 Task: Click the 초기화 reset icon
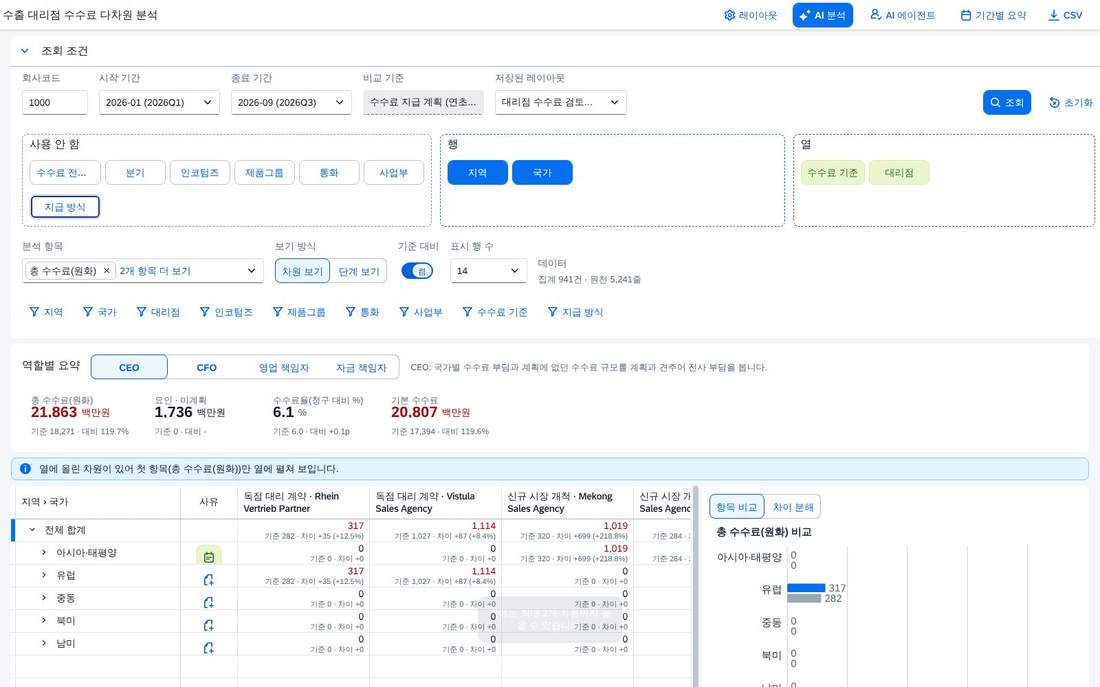pyautogui.click(x=1054, y=102)
